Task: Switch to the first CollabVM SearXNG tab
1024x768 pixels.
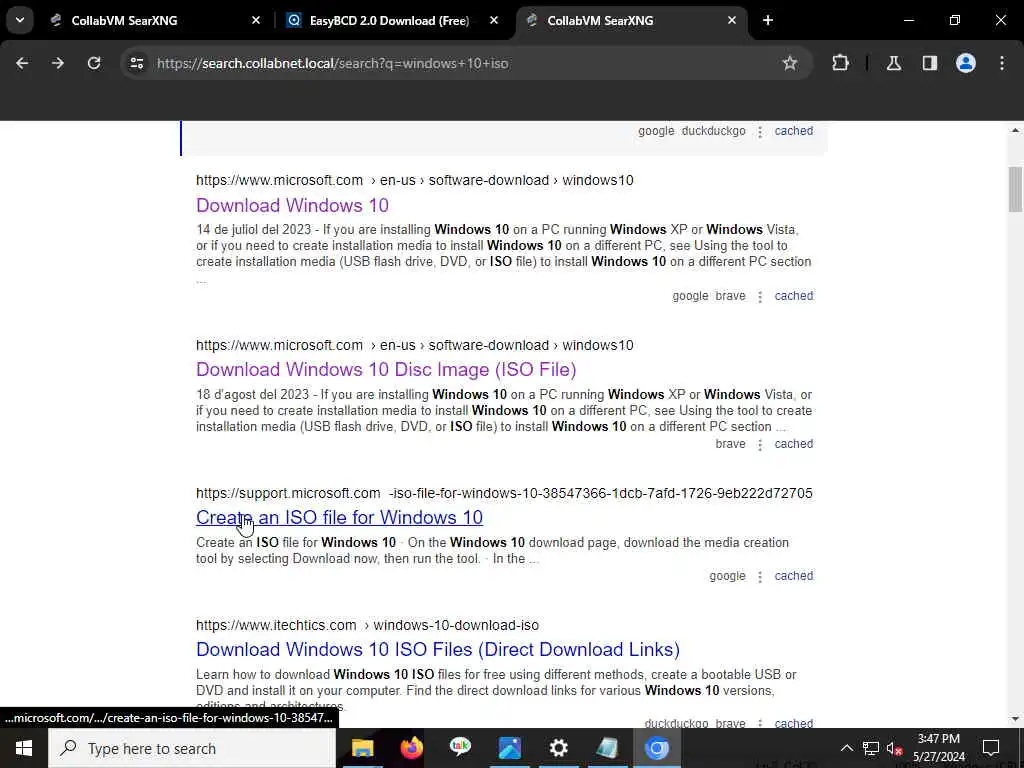Action: (157, 20)
